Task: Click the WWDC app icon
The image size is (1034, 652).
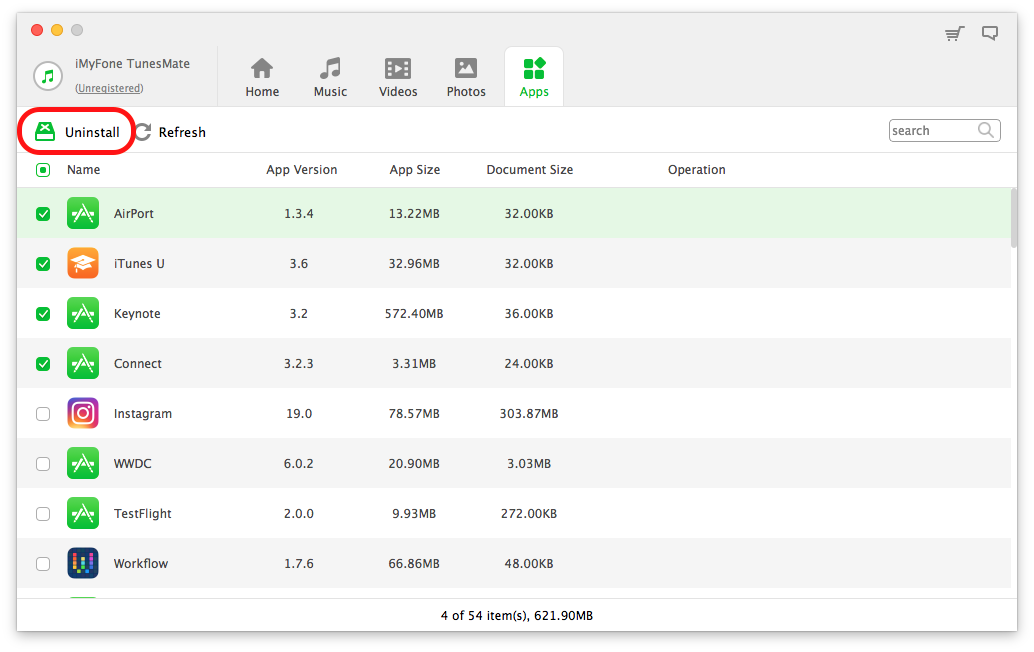Action: coord(83,463)
